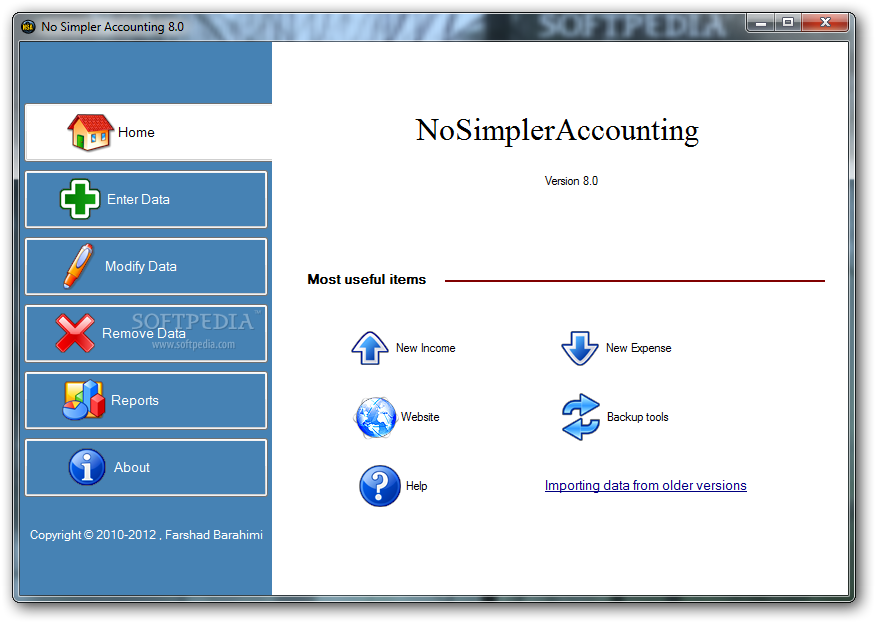Viewport: 876px width, 623px height.
Task: Click the blue info About icon
Action: [x=87, y=467]
